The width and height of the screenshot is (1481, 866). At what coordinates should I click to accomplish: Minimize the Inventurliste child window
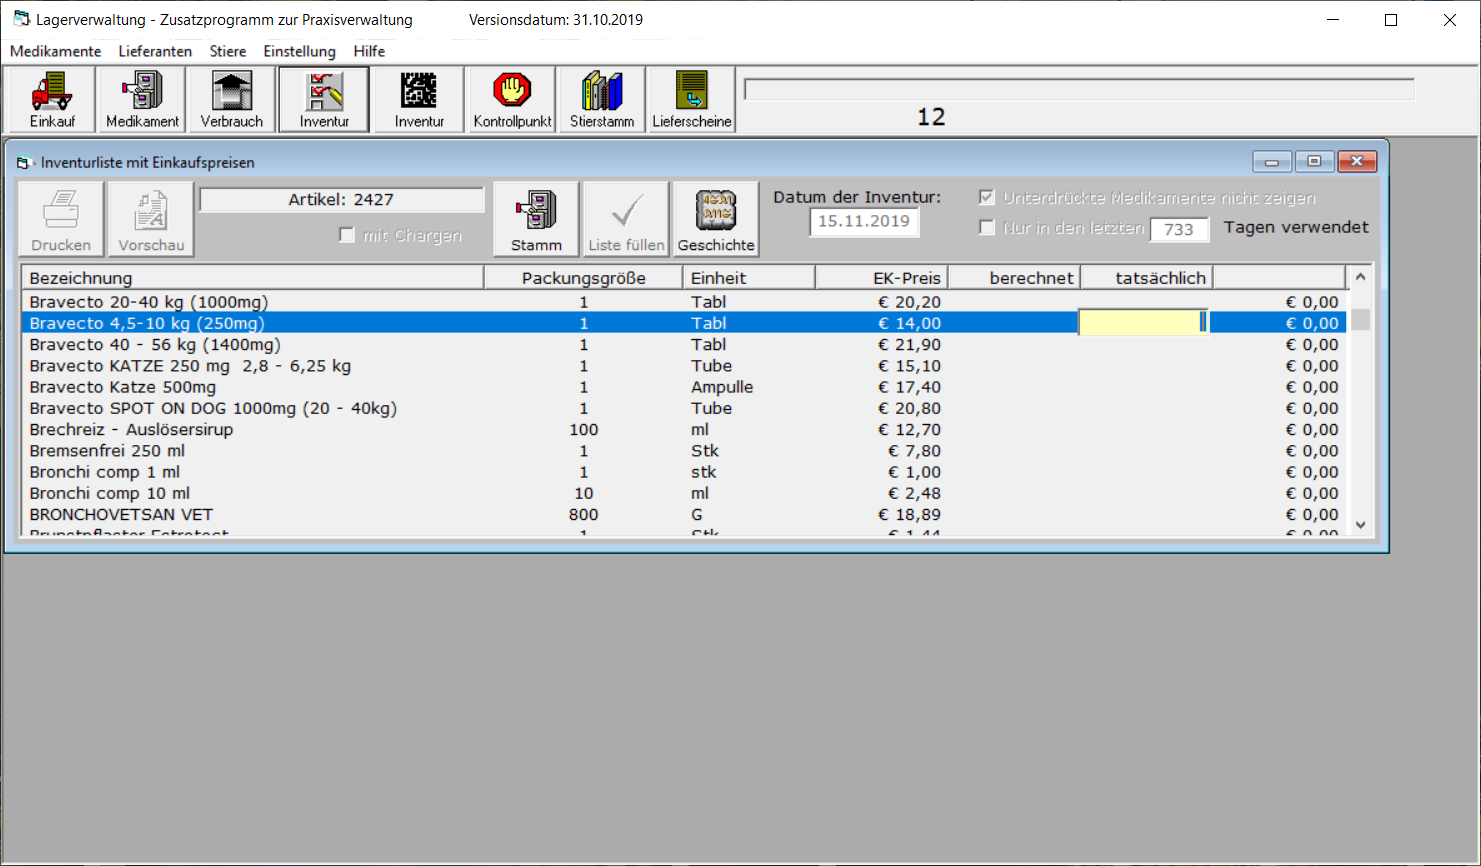pyautogui.click(x=1272, y=162)
